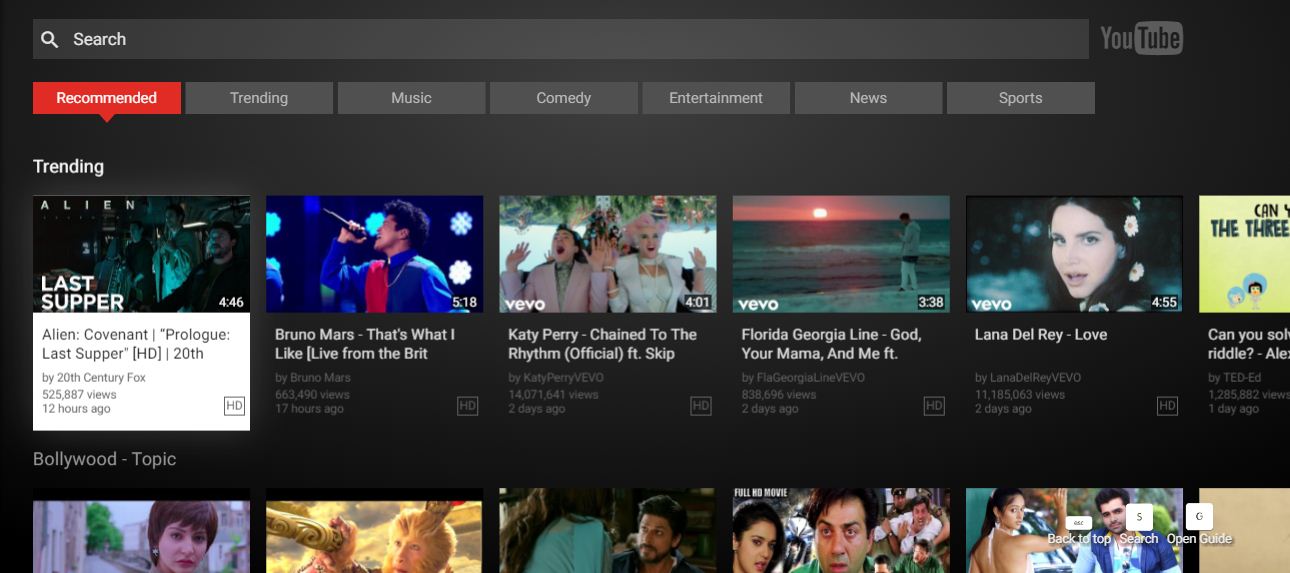The image size is (1290, 573).
Task: Open the Comedy tab
Action: 564,98
